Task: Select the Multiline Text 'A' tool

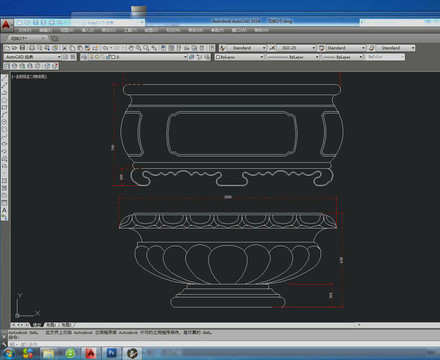Action: [x=4, y=210]
